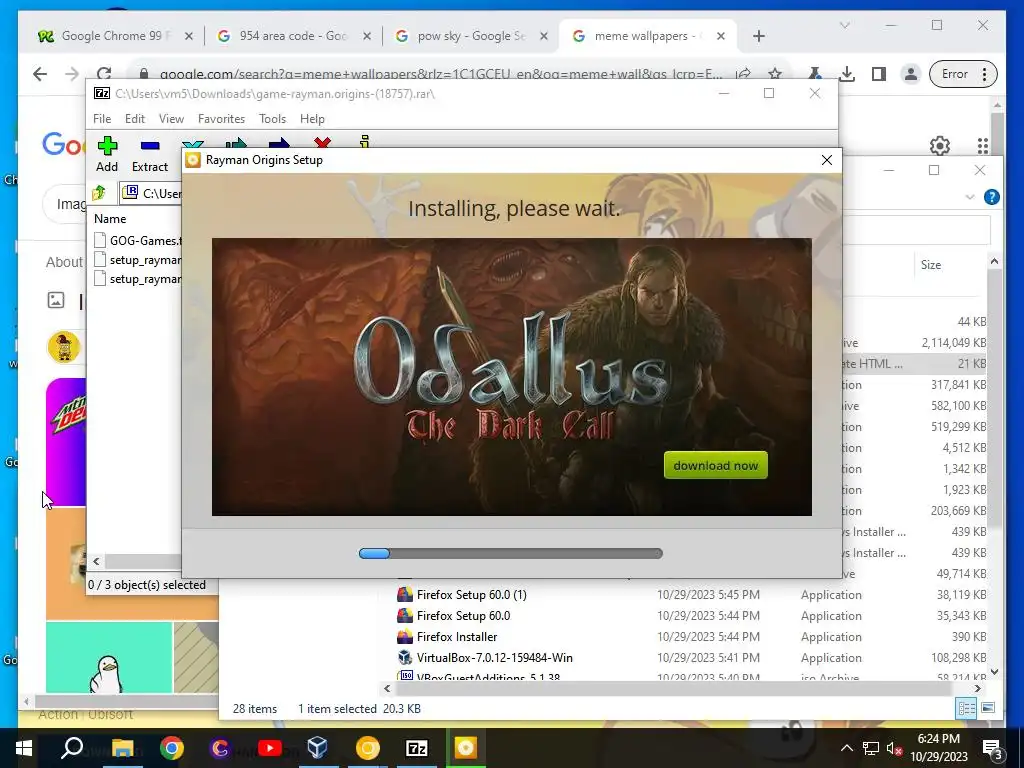
Task: Open File Explorer help icon
Action: (x=991, y=197)
